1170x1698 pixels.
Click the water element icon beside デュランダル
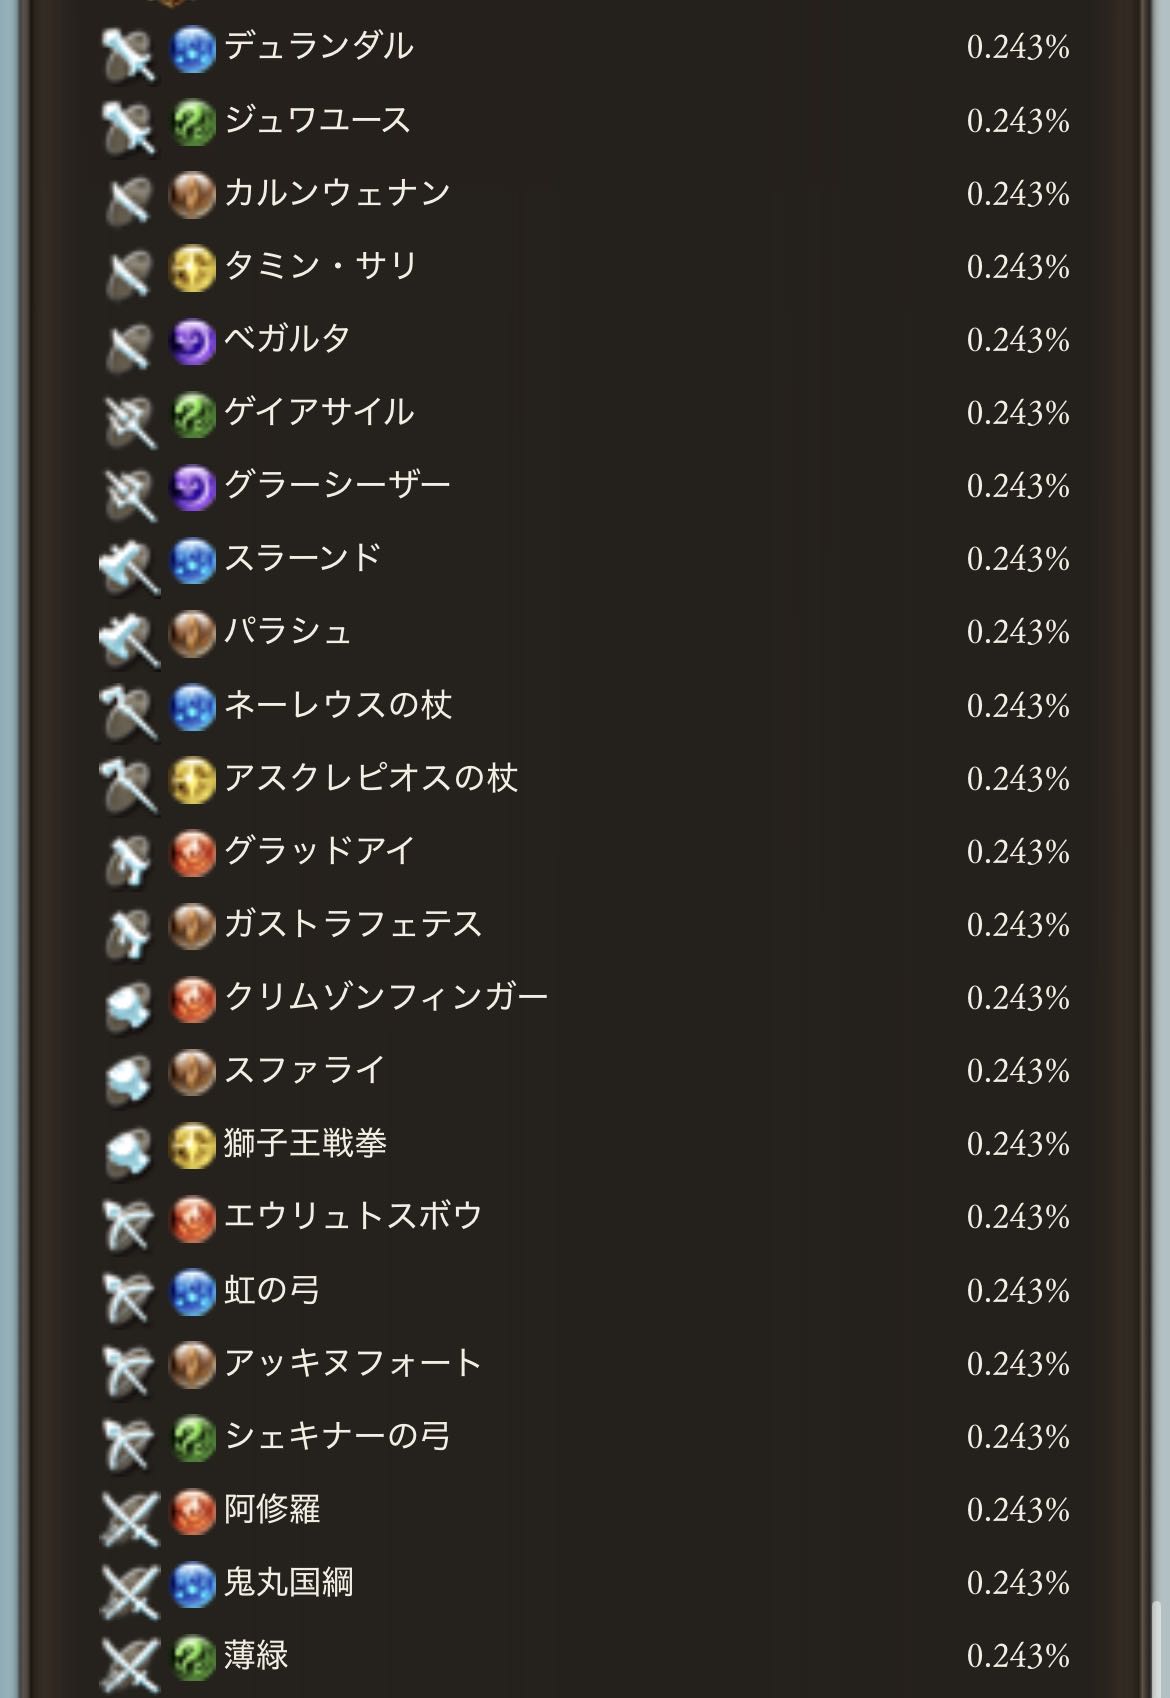(x=193, y=49)
